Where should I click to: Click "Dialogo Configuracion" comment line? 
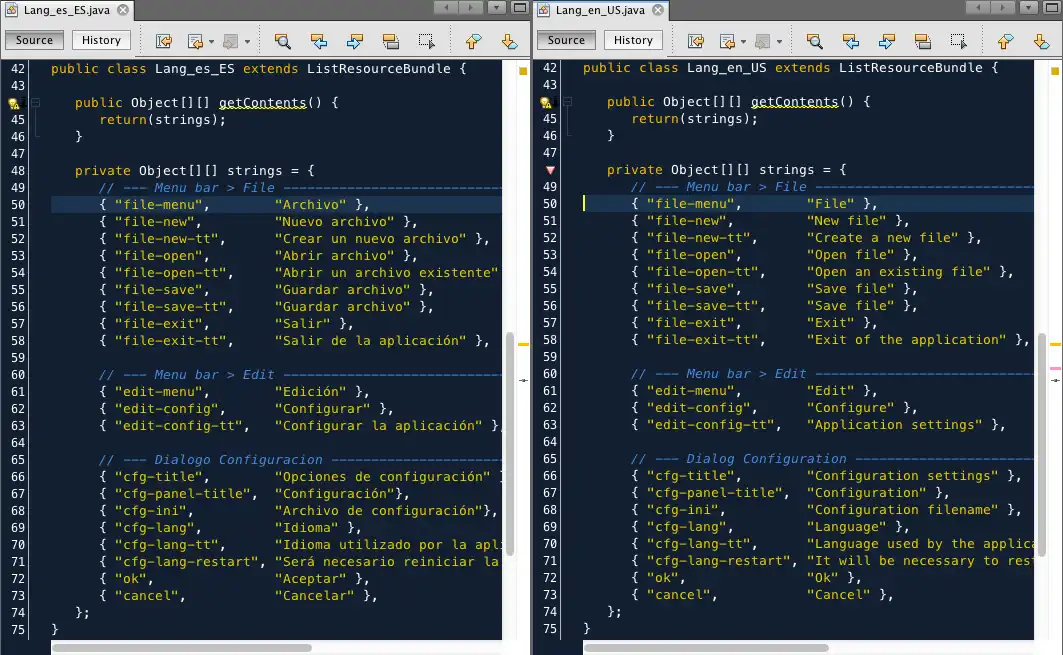tap(238, 460)
